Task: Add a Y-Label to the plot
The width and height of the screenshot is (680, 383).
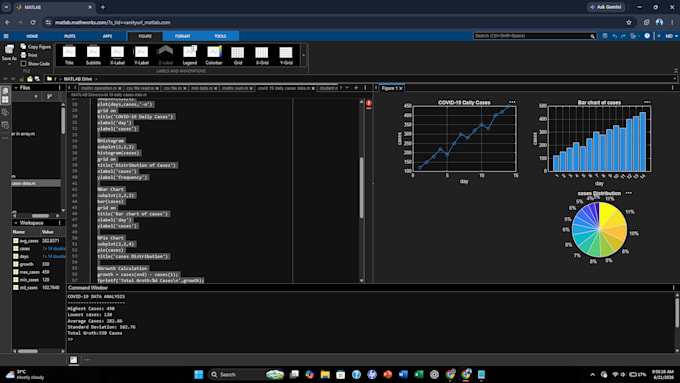Action: point(141,55)
